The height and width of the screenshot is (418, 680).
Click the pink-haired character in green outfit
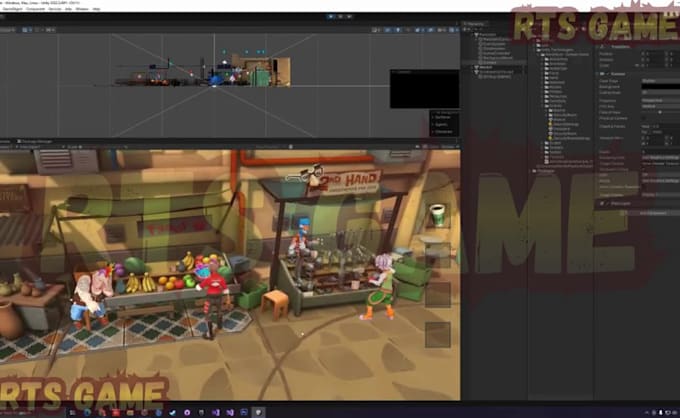click(x=381, y=287)
